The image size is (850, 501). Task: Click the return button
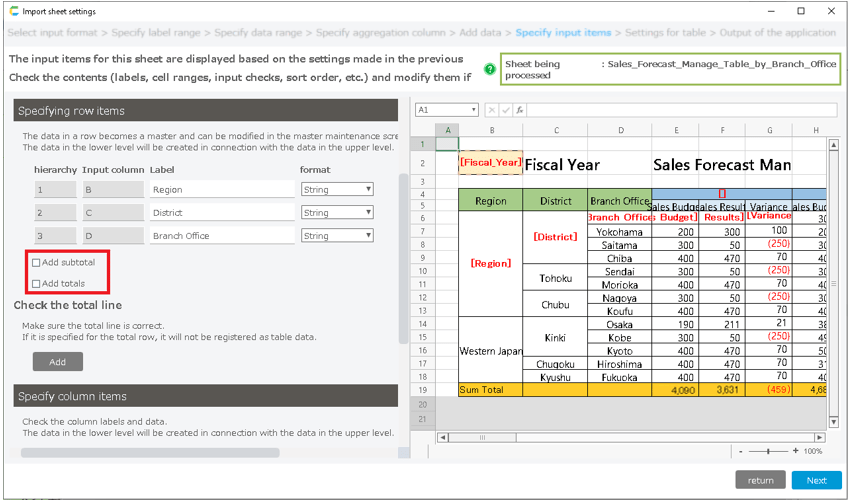(760, 480)
